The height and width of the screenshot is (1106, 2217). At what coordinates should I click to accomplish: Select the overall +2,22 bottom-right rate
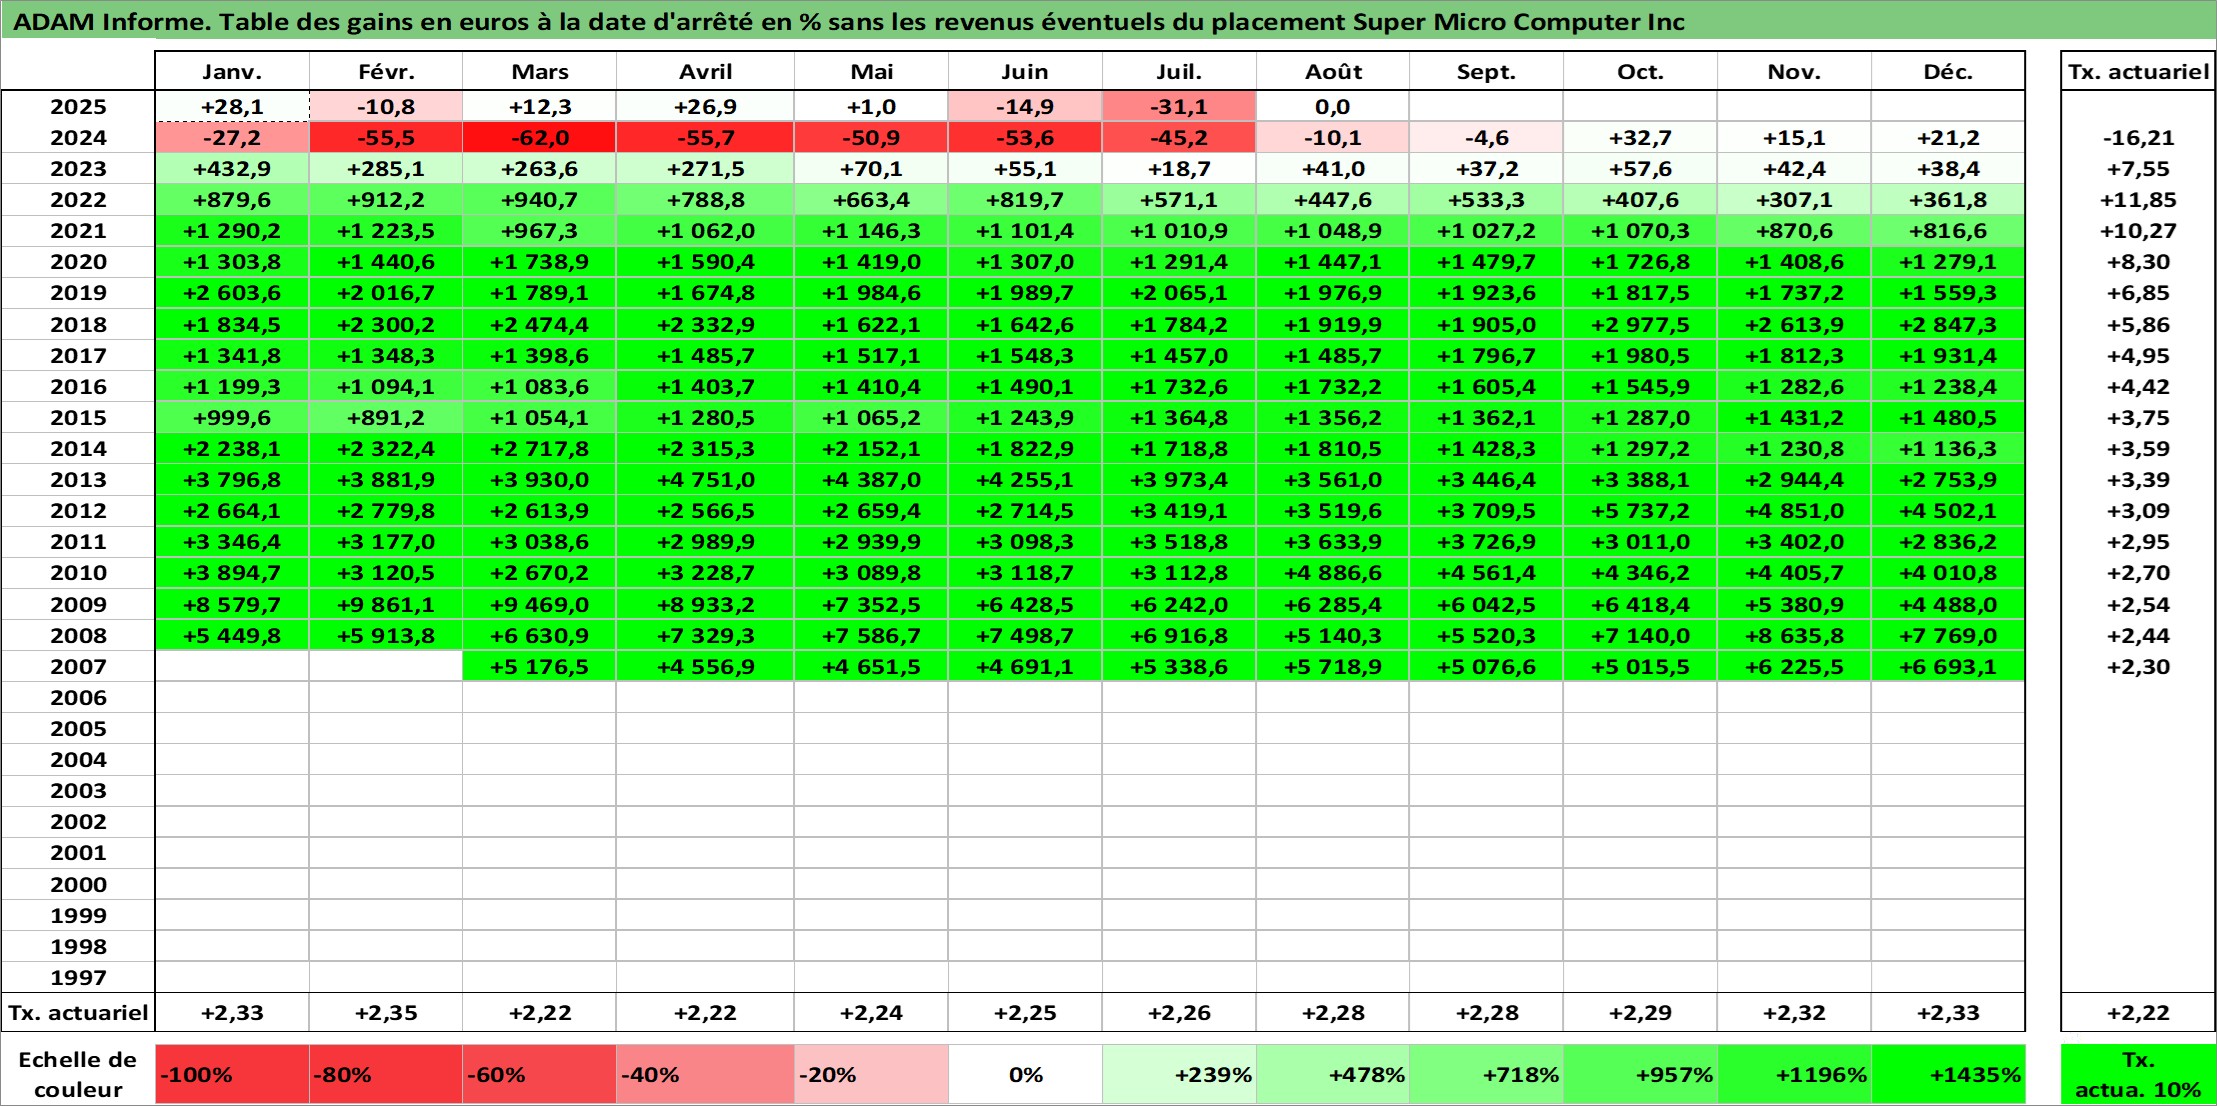click(2138, 1013)
